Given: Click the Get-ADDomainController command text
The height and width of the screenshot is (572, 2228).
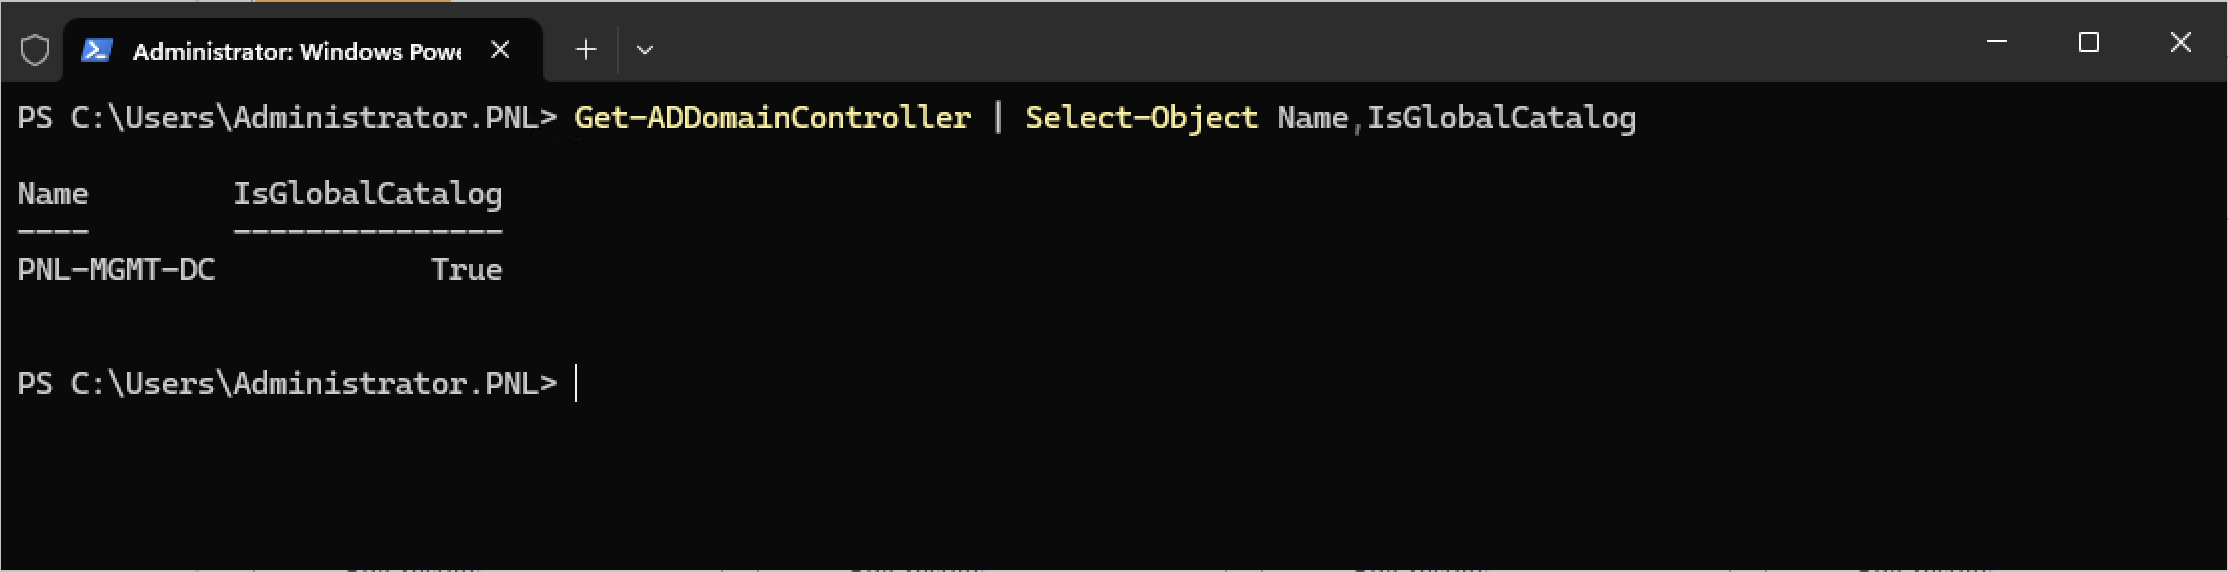Looking at the screenshot, I should 772,118.
